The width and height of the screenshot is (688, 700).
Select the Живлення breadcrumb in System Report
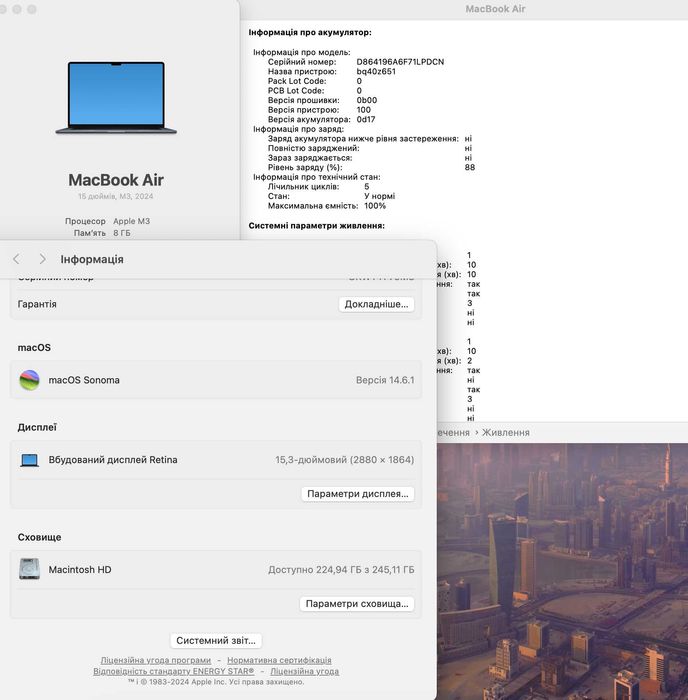(x=505, y=433)
